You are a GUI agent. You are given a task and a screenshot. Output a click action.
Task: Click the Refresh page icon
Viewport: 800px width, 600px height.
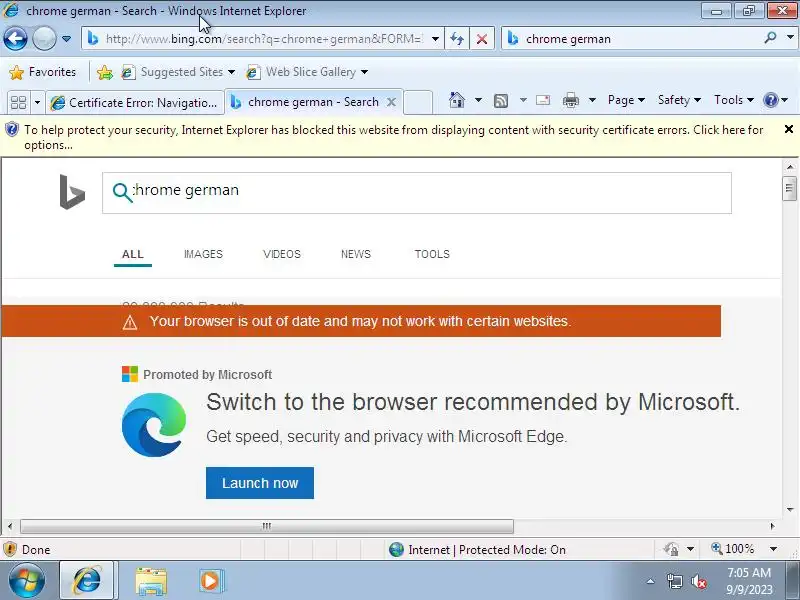(457, 39)
